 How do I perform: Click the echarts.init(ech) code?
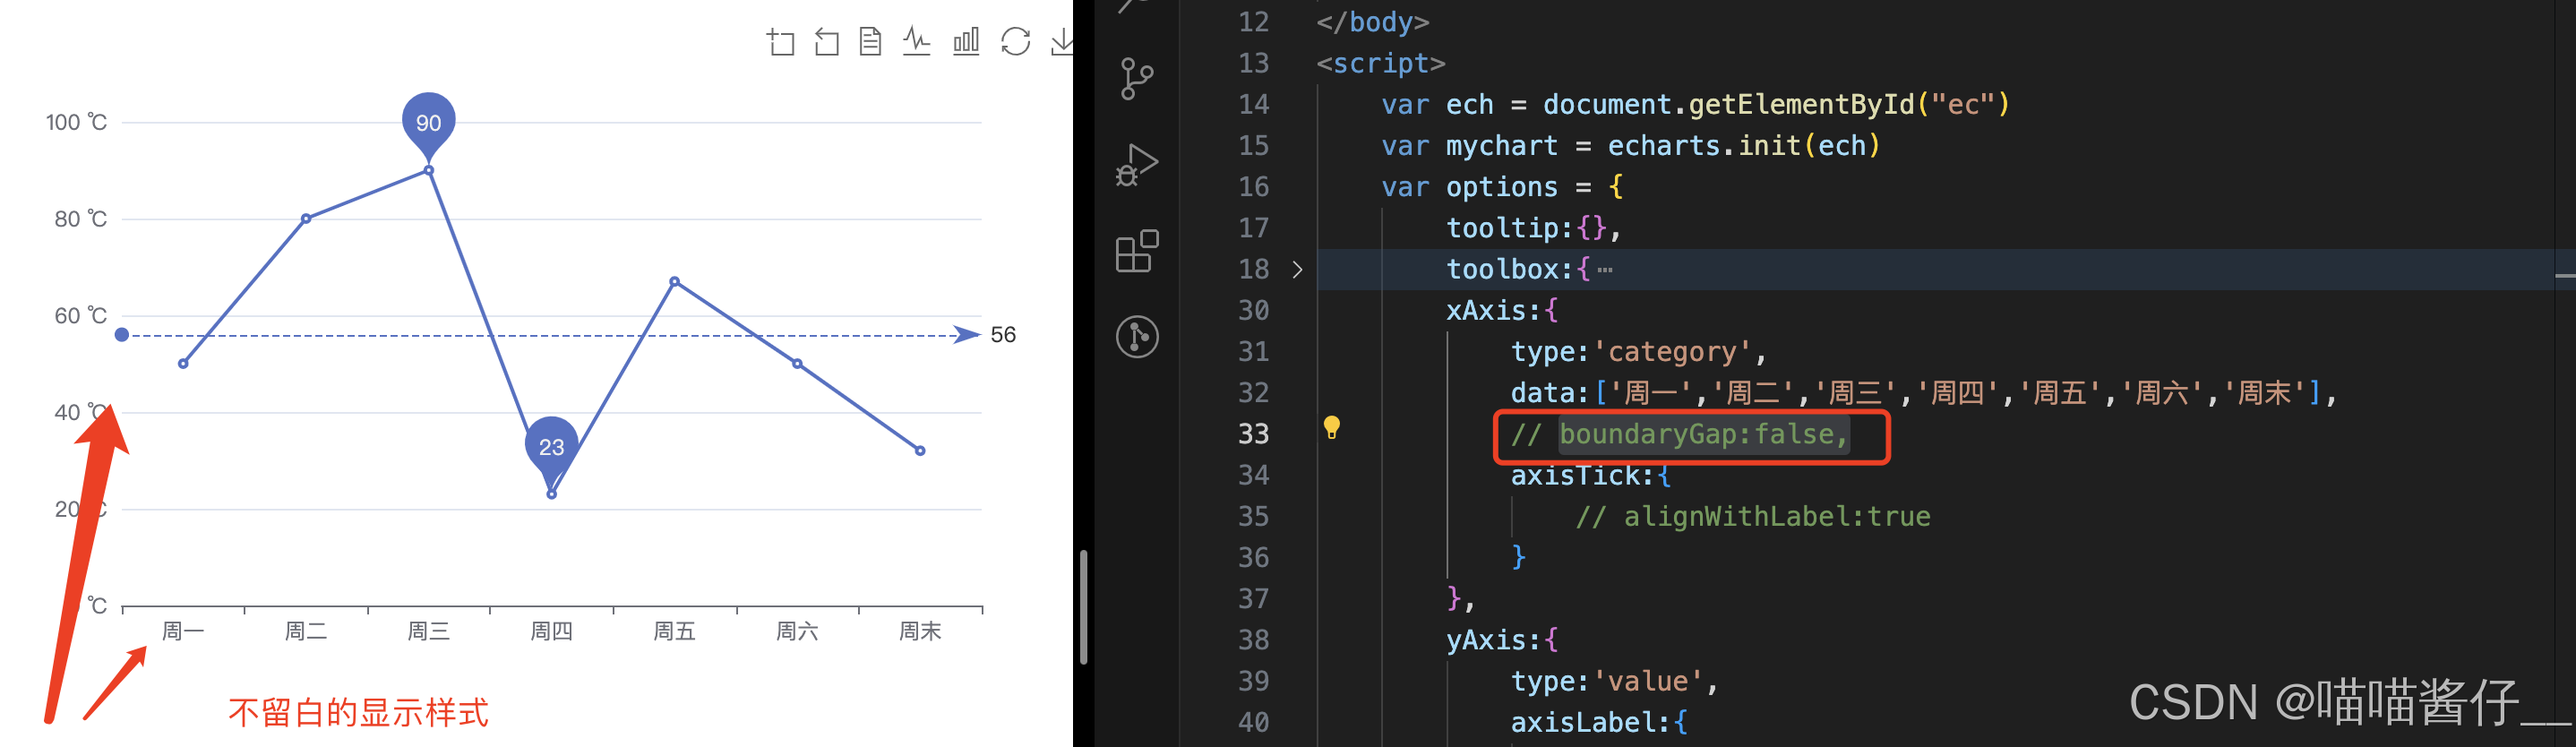click(1744, 146)
